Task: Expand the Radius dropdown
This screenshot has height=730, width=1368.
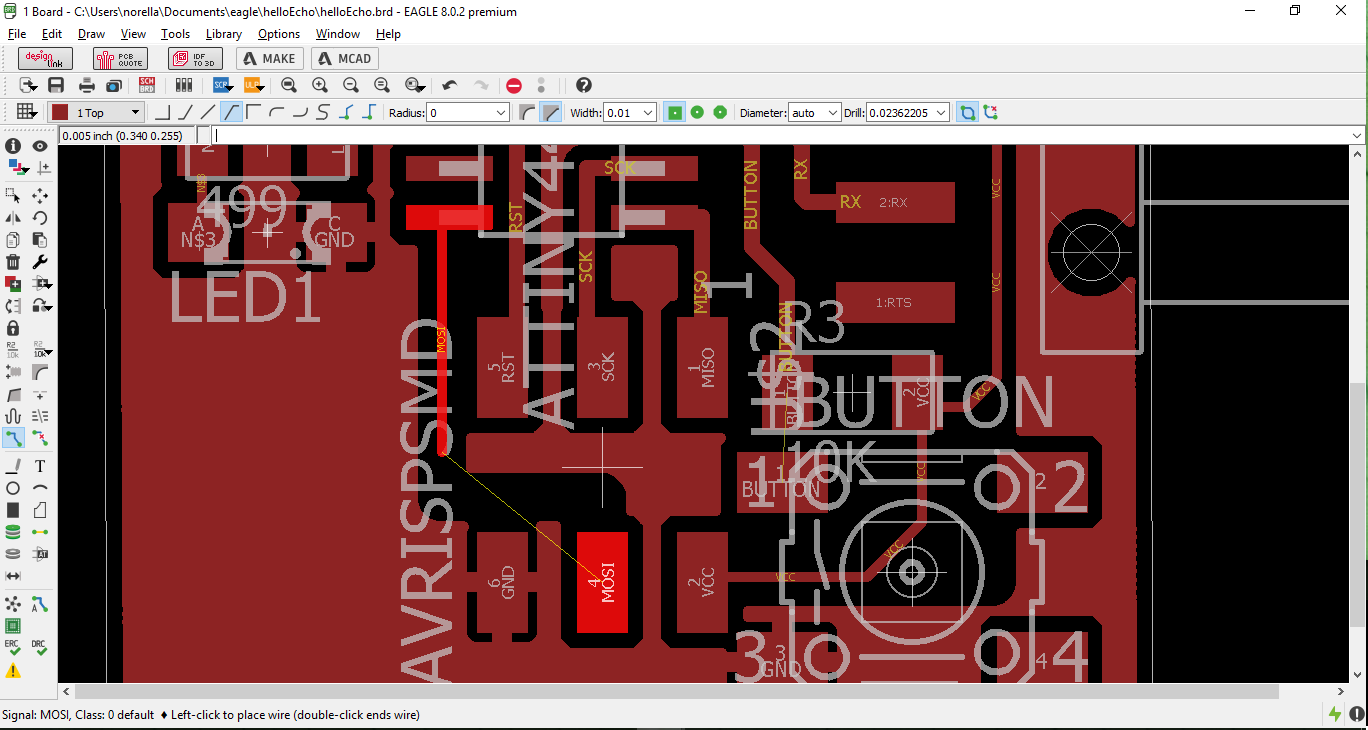Action: coord(502,113)
